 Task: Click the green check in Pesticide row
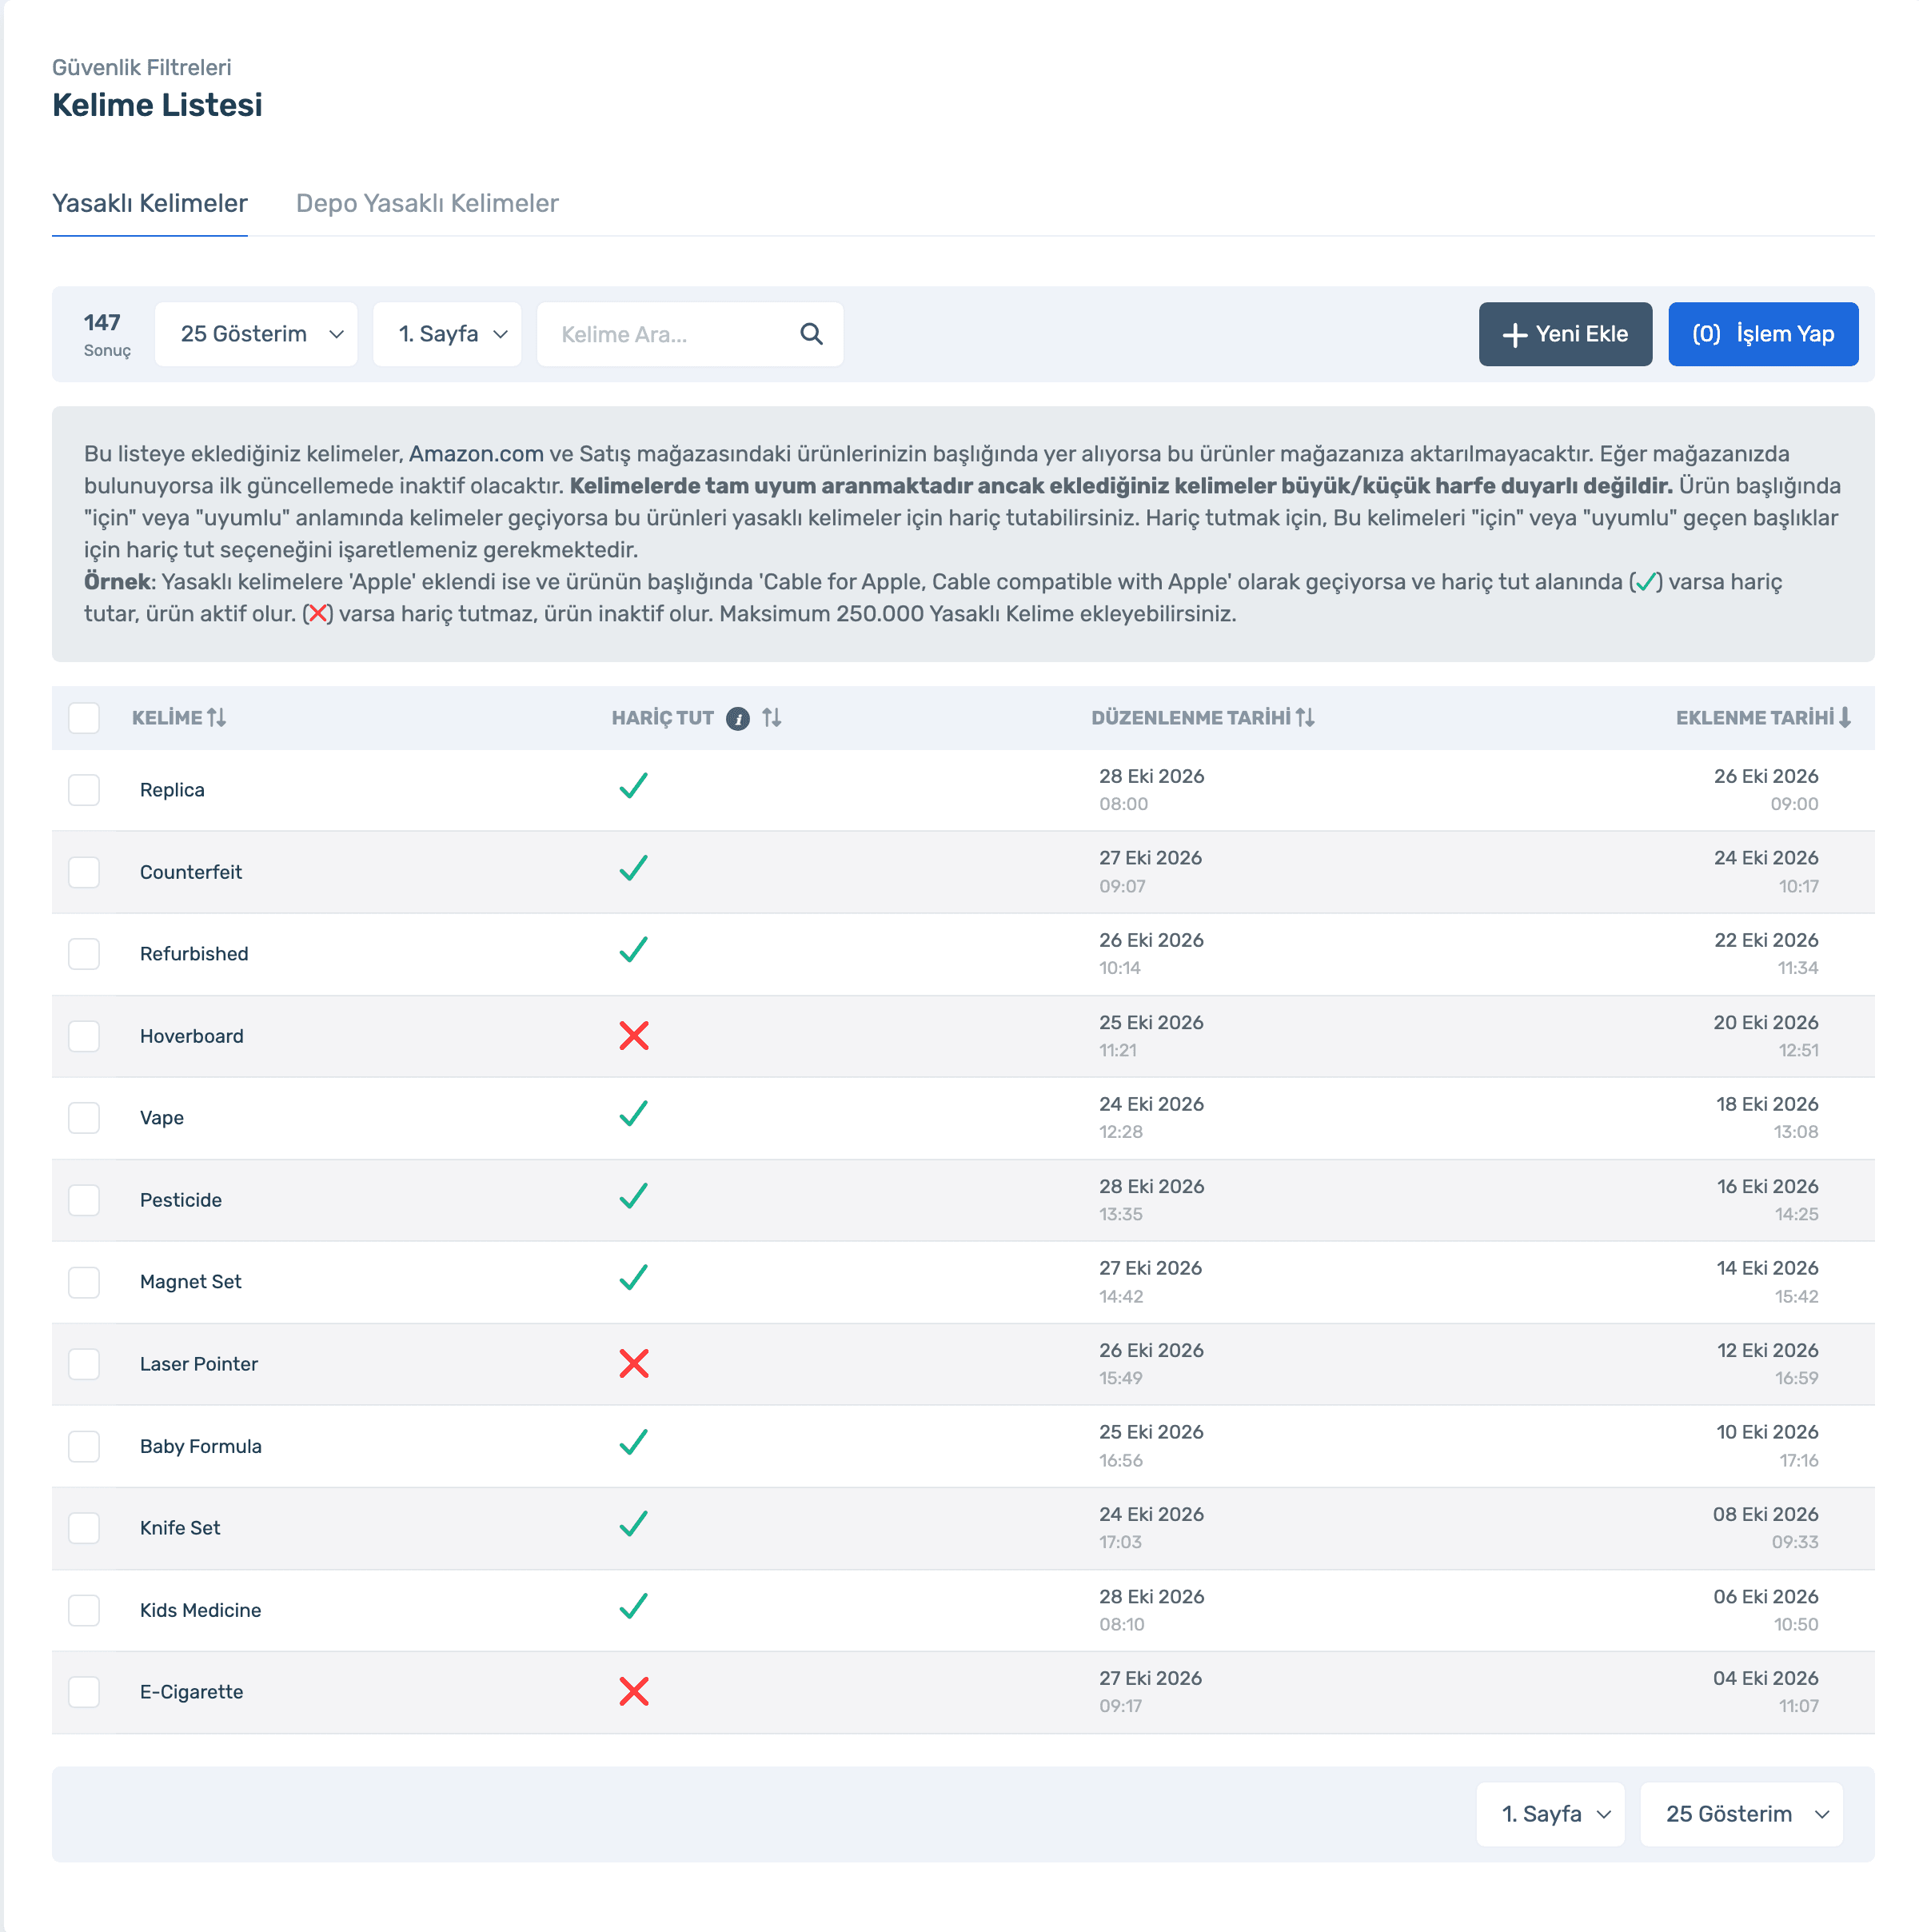[x=634, y=1196]
